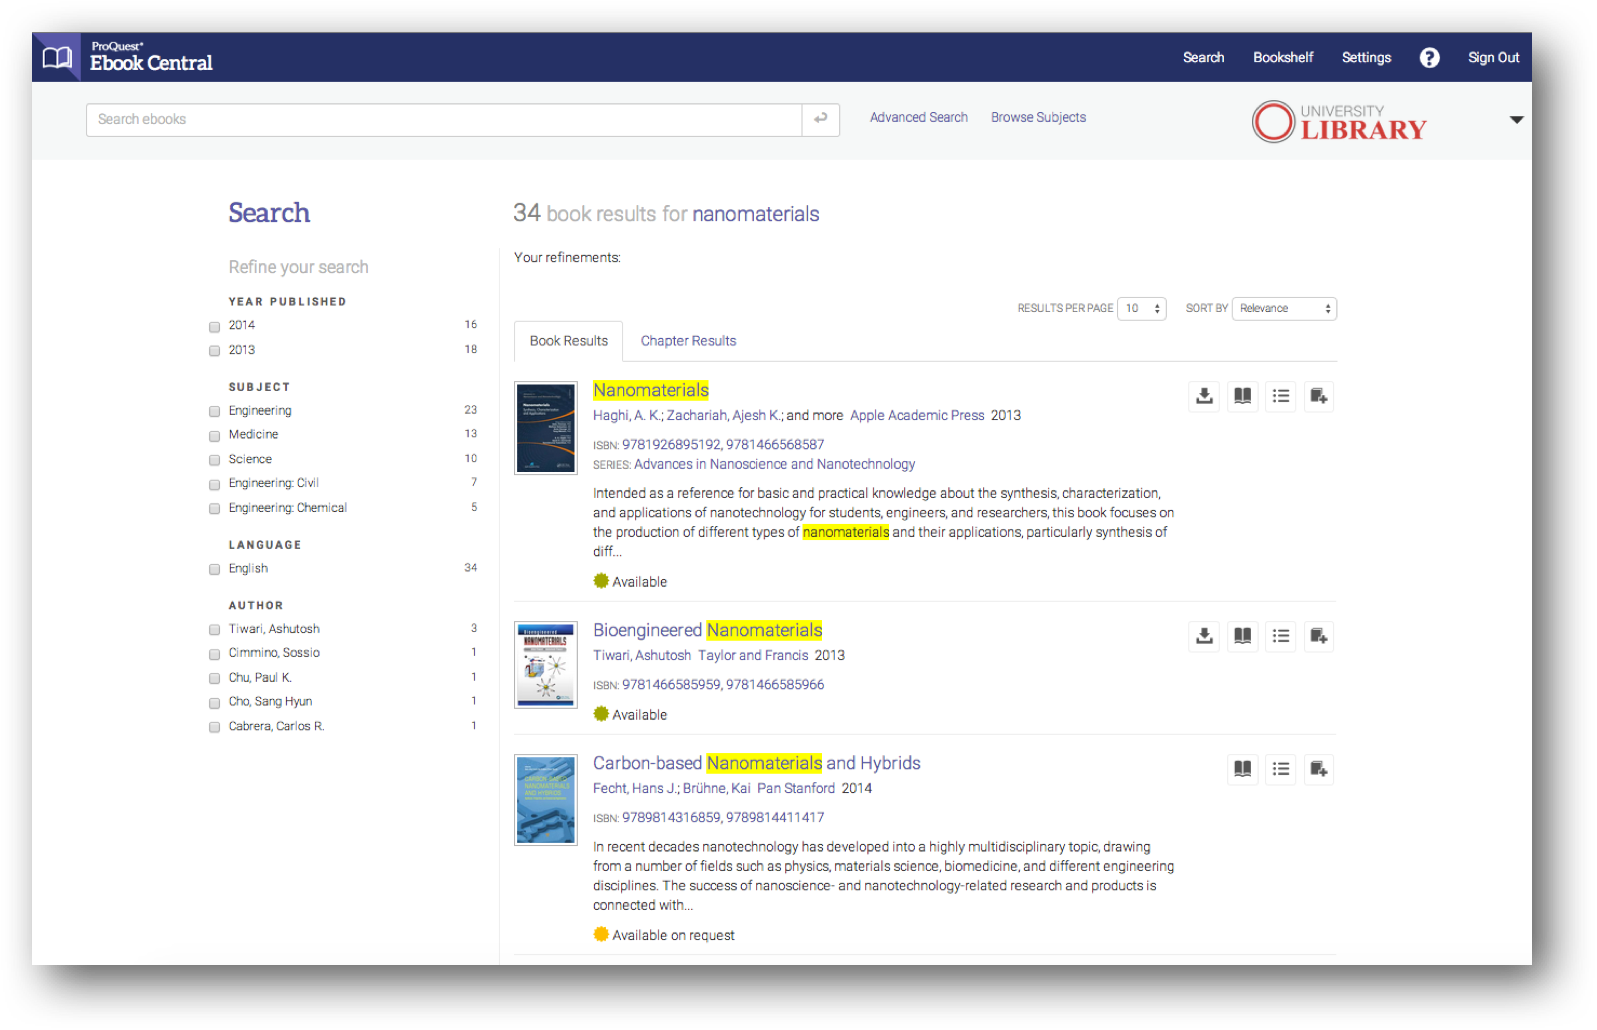
Task: Open the Results Per Page dropdown
Action: click(x=1142, y=309)
